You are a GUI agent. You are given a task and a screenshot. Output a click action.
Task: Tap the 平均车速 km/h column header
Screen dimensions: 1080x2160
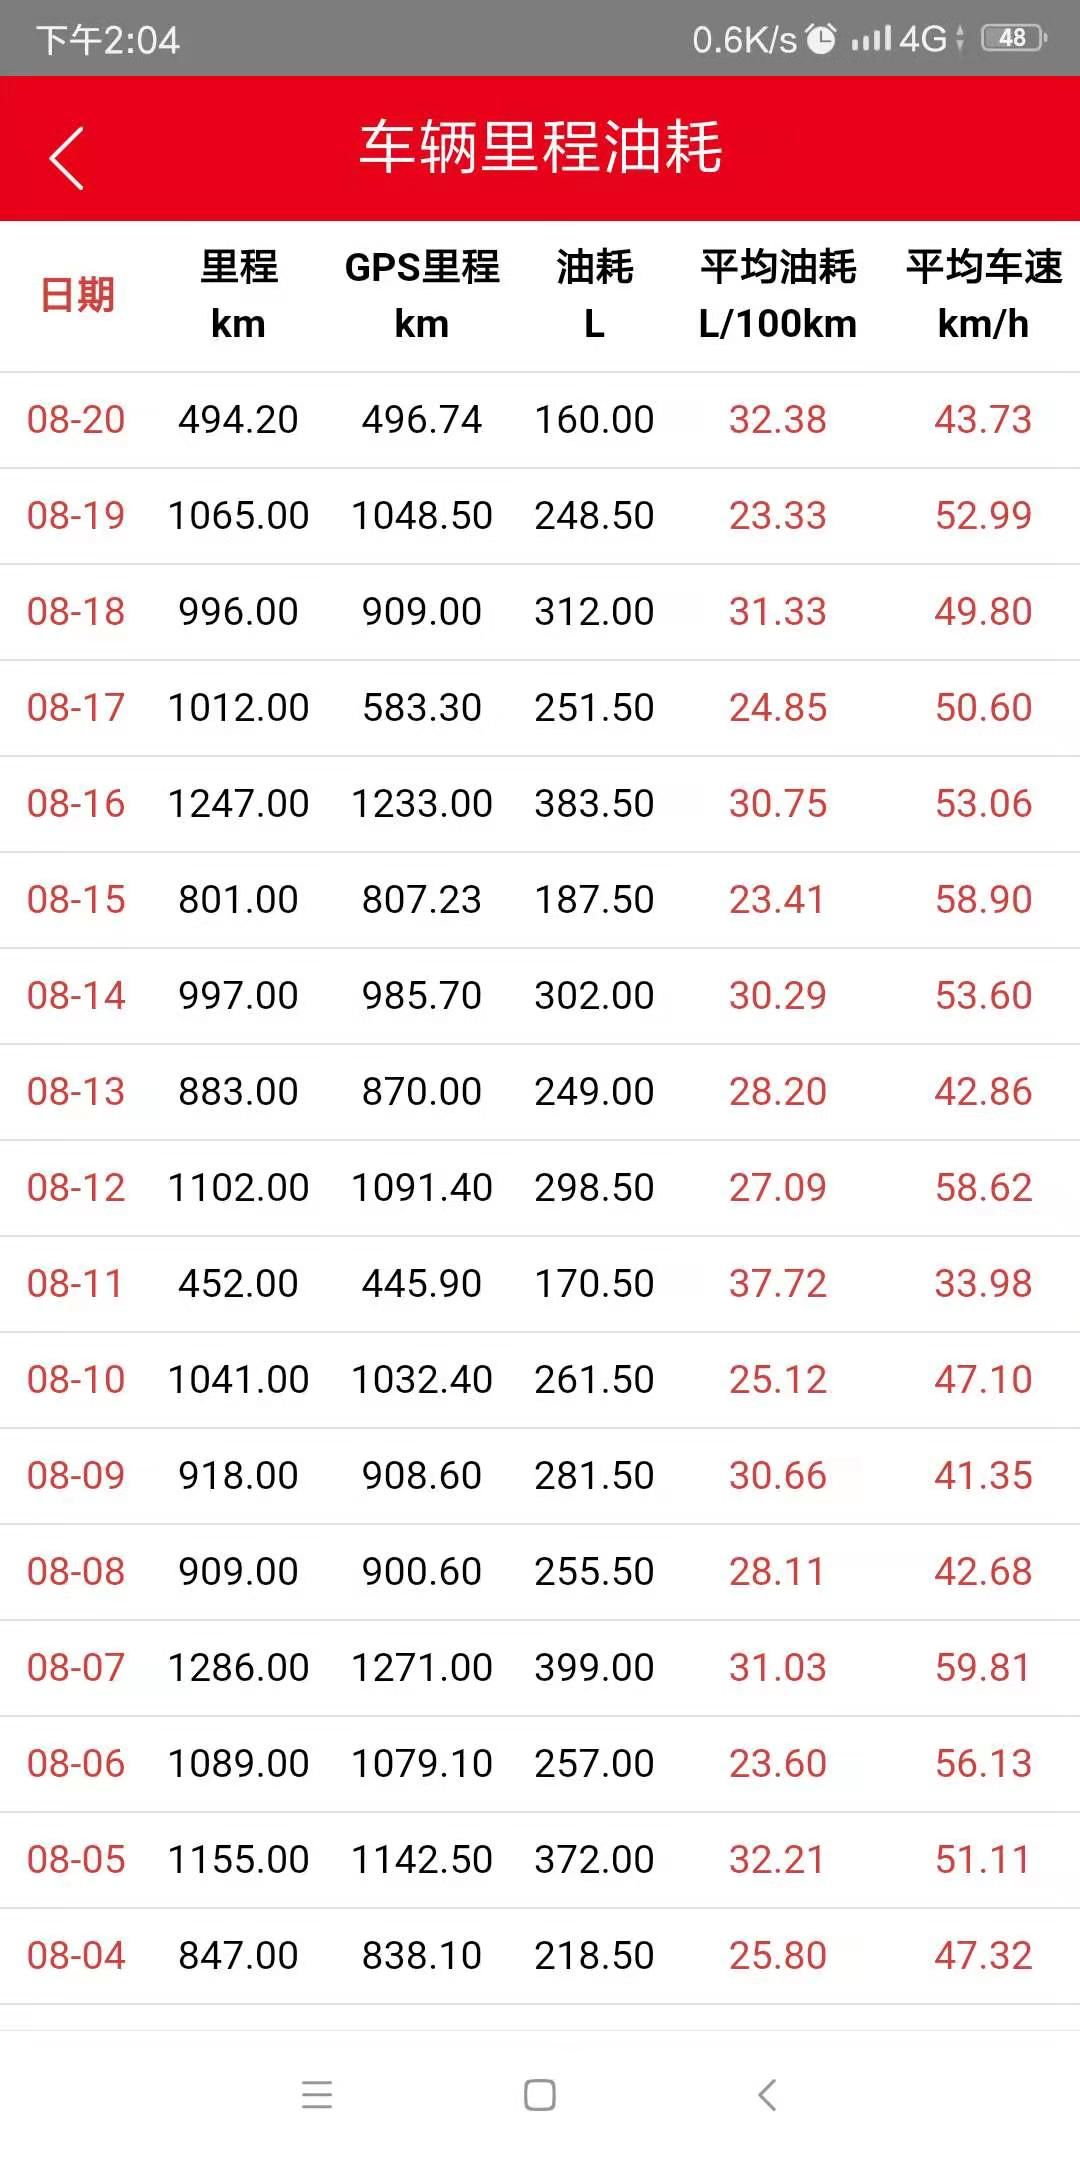pos(984,295)
